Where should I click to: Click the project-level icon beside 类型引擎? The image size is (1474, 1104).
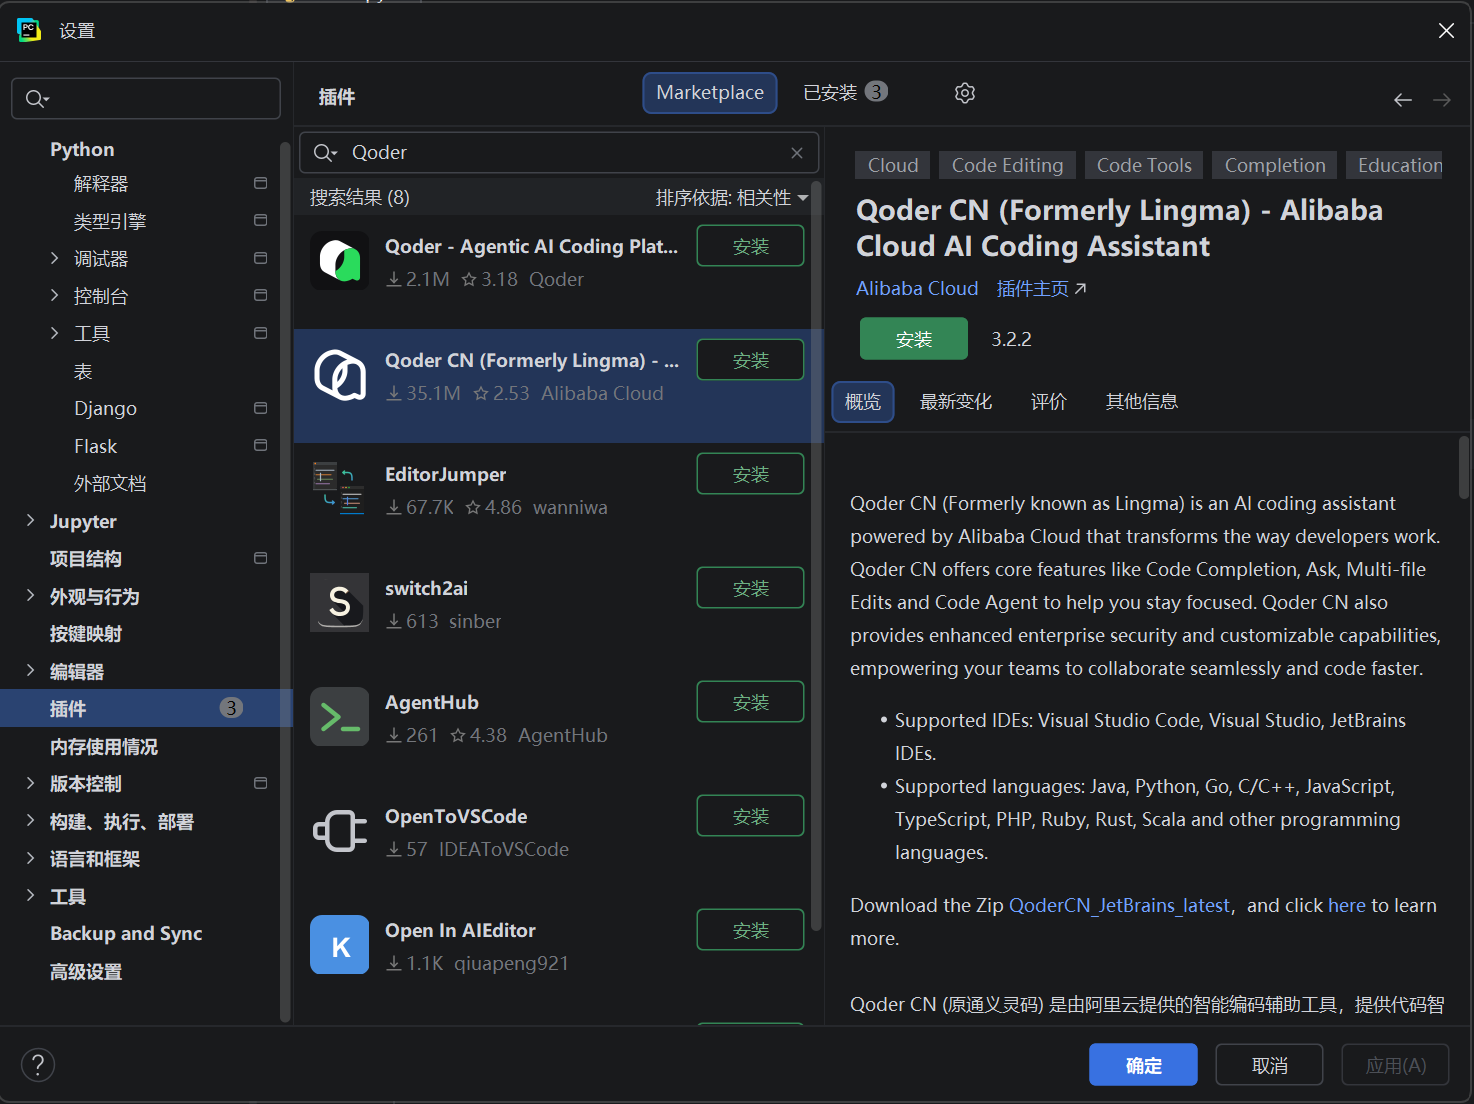261,220
